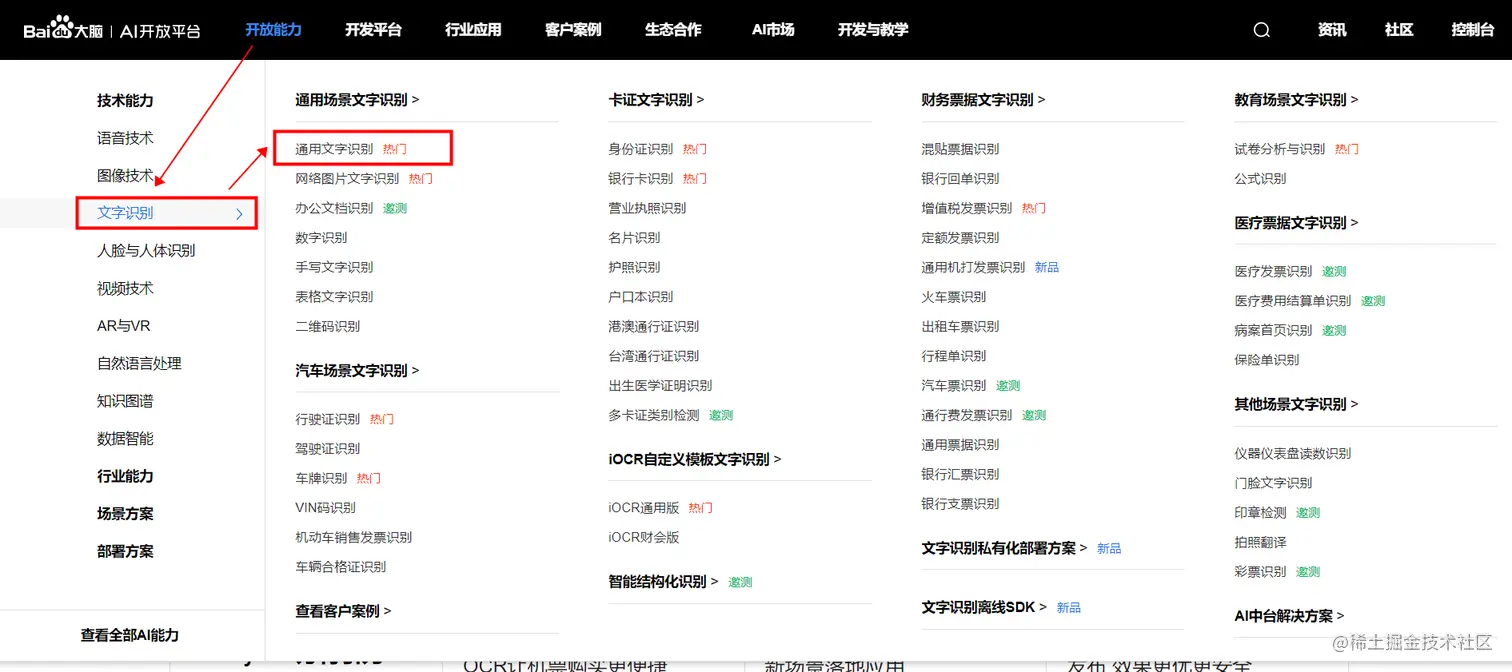The image size is (1512, 672).
Task: Open 手写文字识别 link
Action: pos(334,267)
